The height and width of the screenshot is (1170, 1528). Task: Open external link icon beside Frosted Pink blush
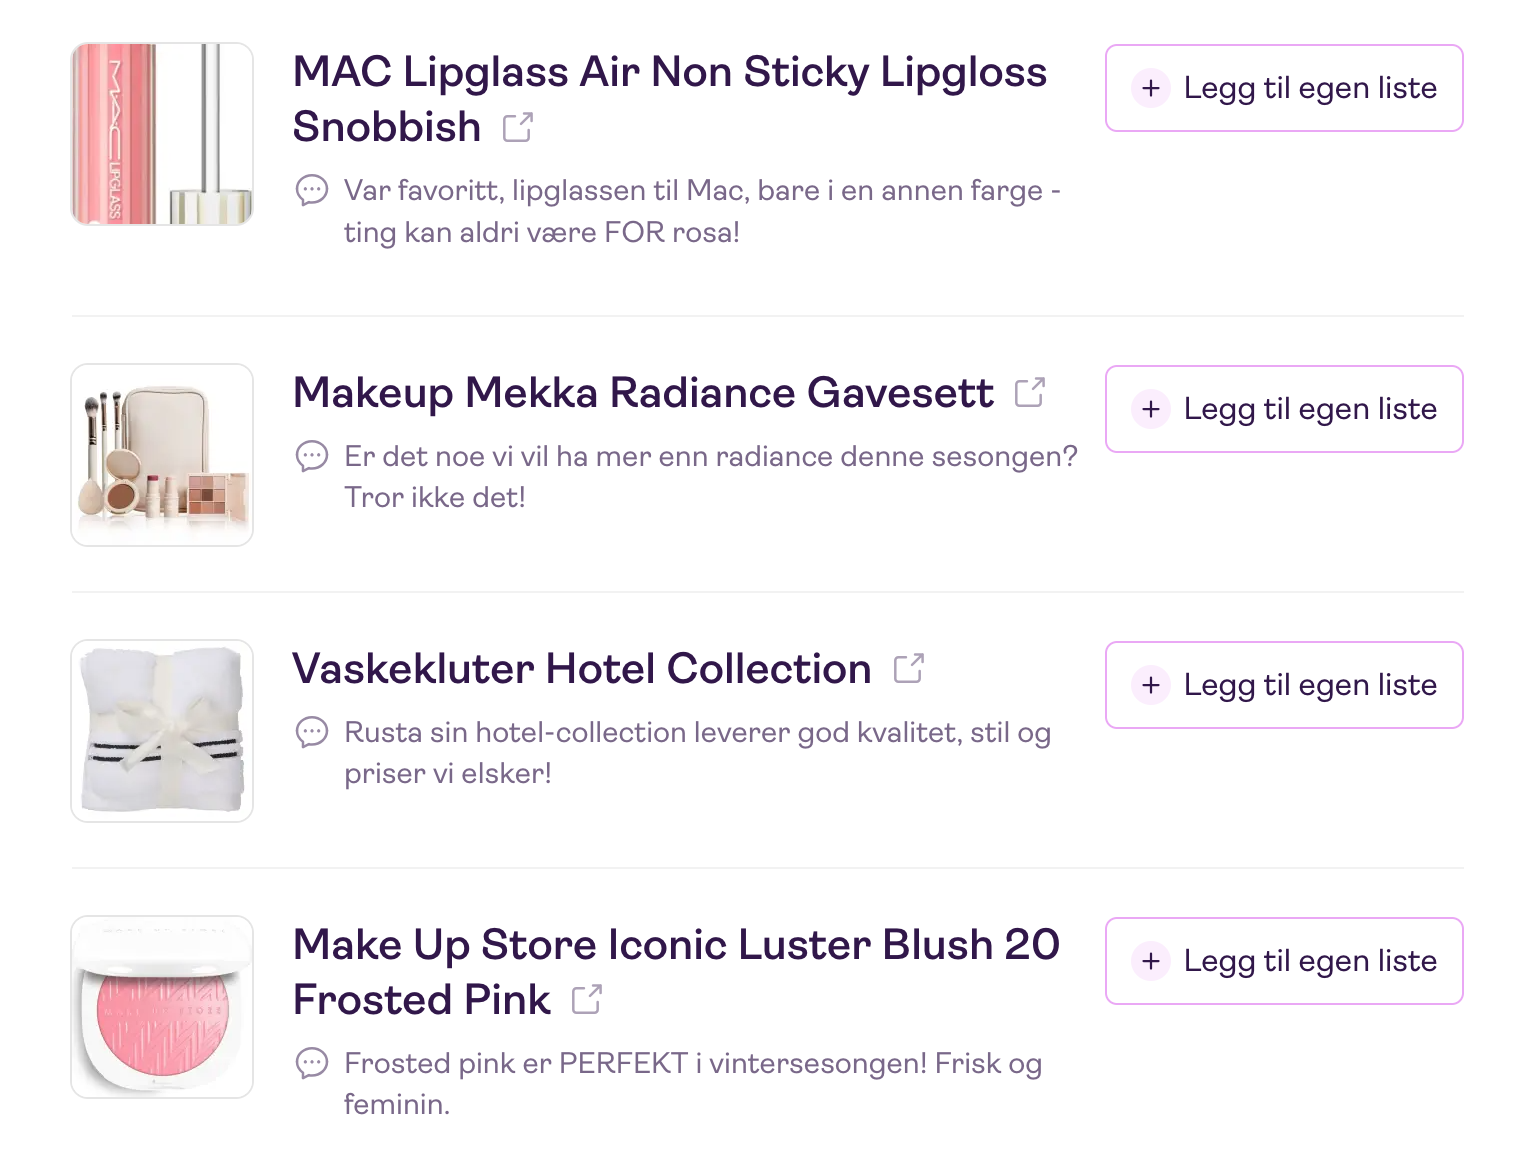click(587, 1000)
